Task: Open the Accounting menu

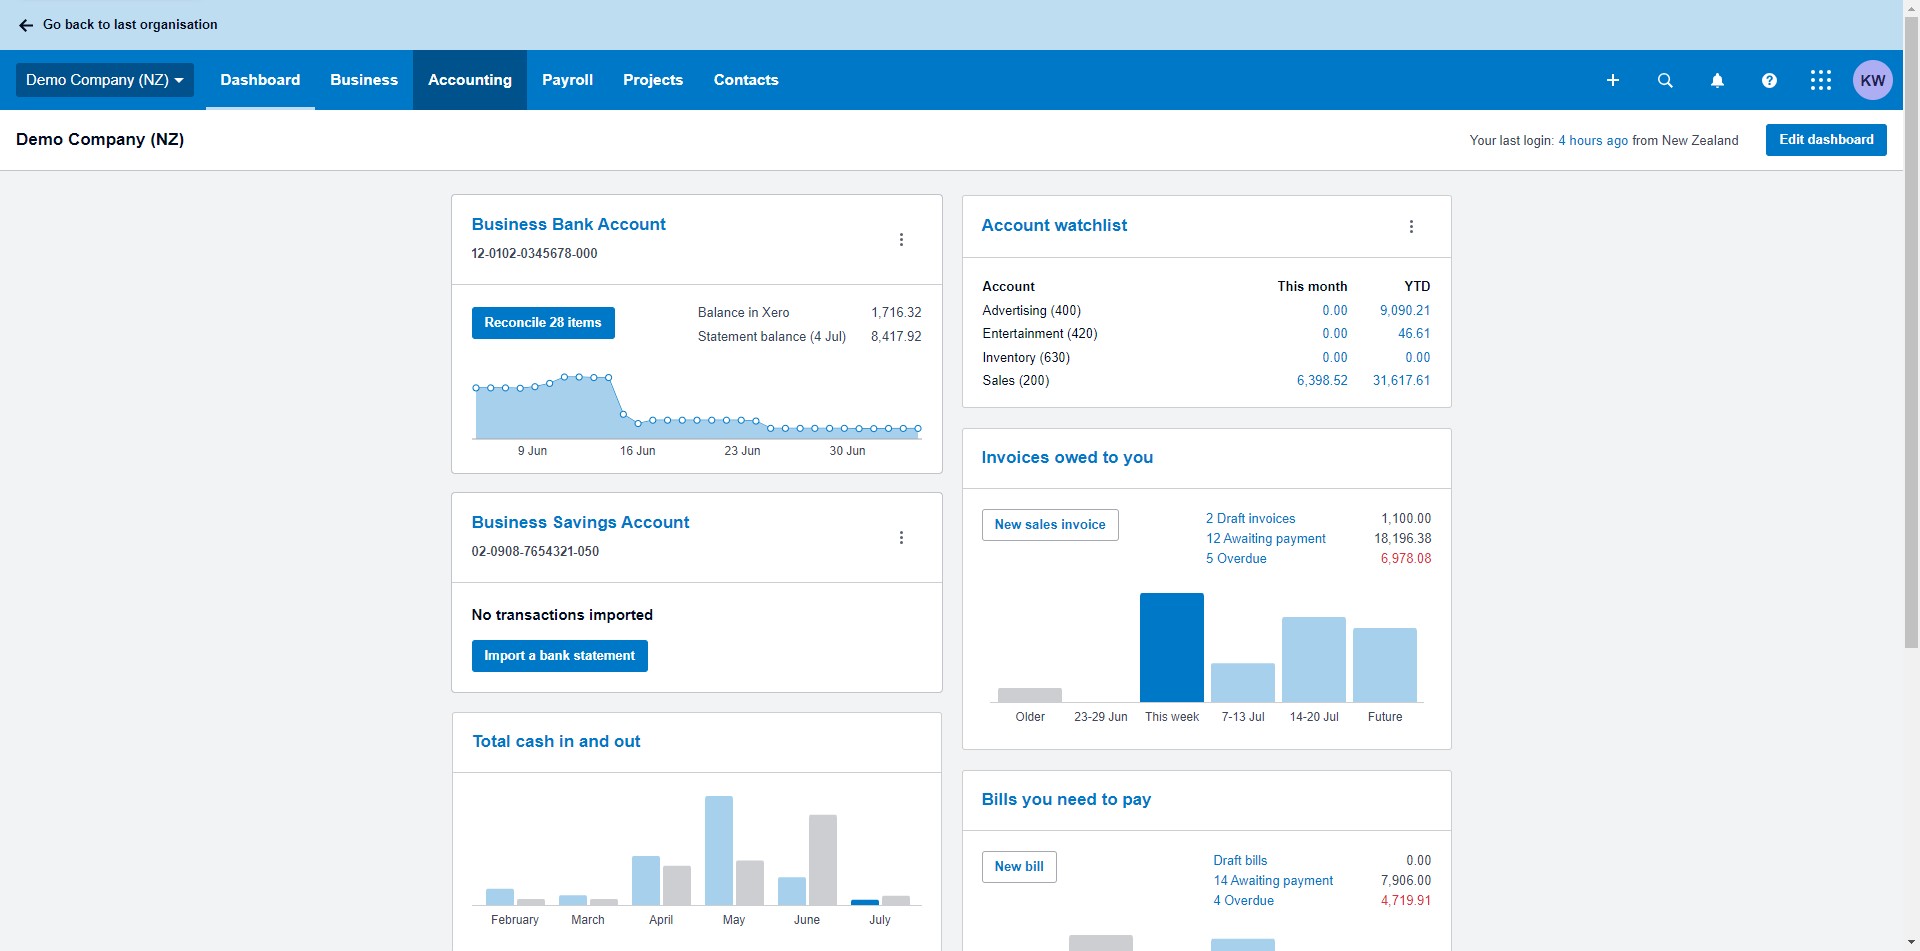Action: [x=469, y=80]
